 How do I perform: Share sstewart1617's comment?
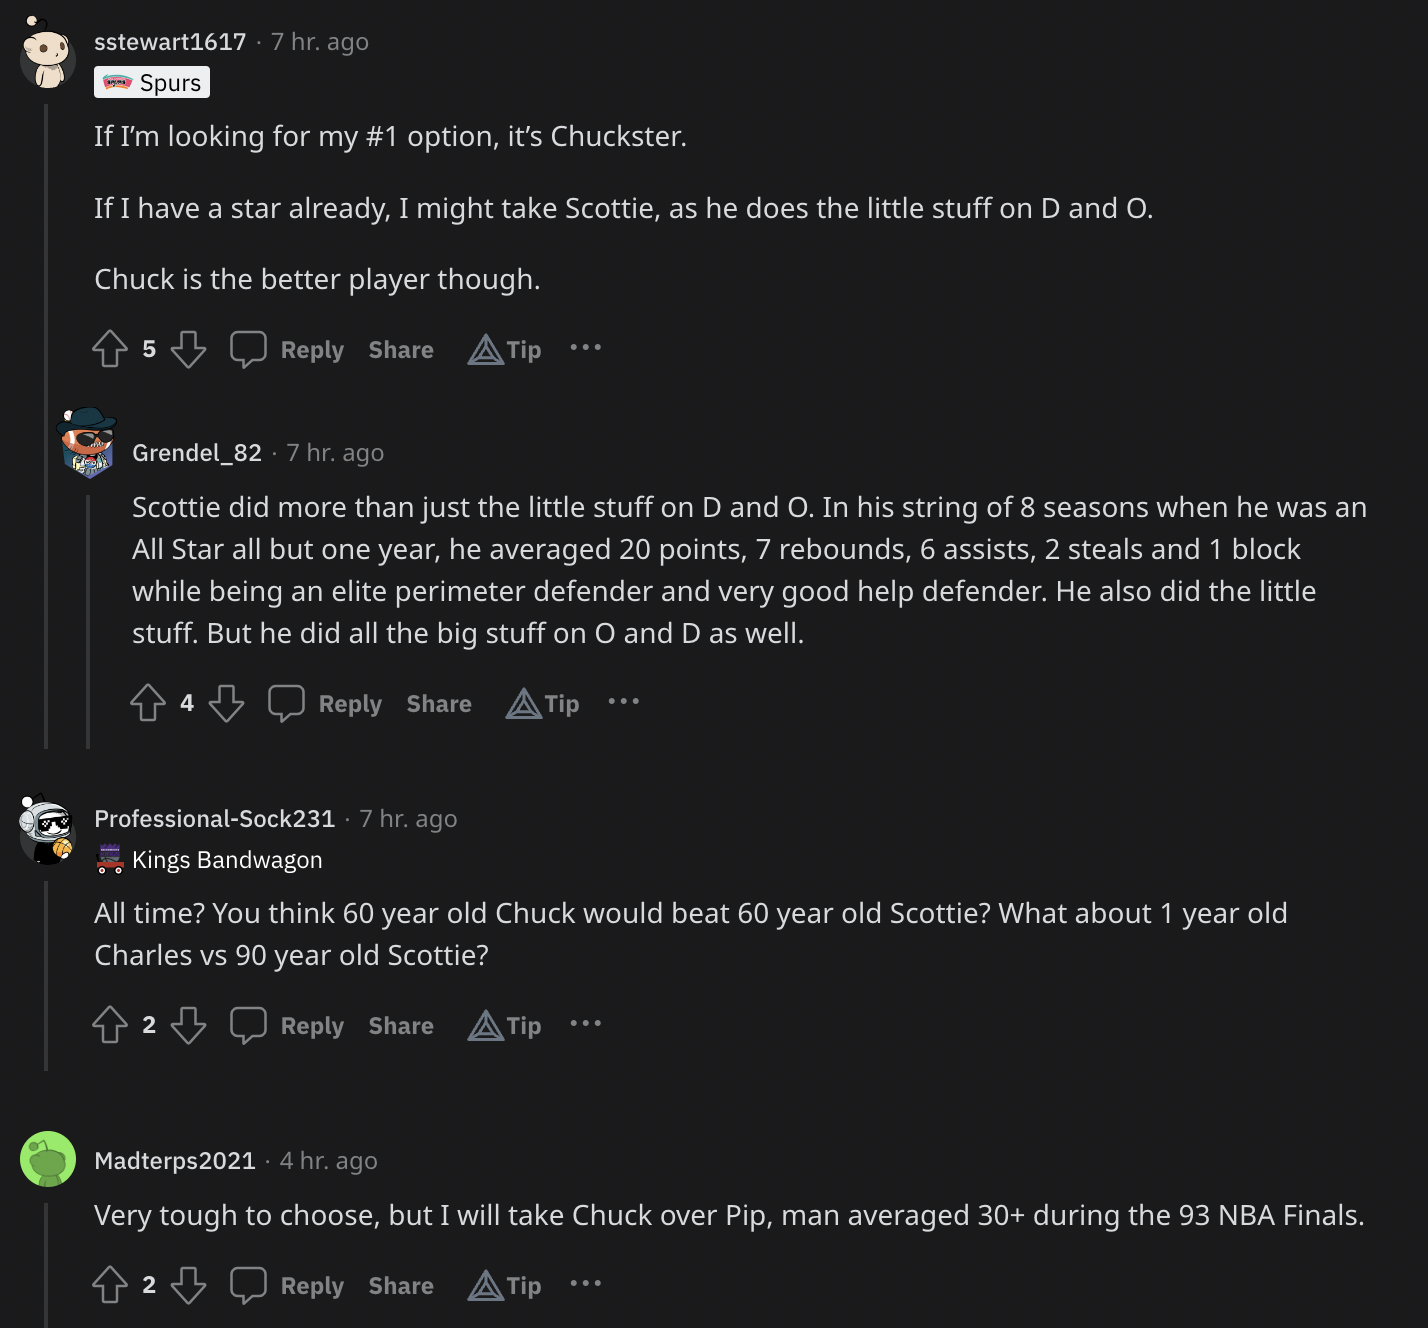(x=401, y=349)
